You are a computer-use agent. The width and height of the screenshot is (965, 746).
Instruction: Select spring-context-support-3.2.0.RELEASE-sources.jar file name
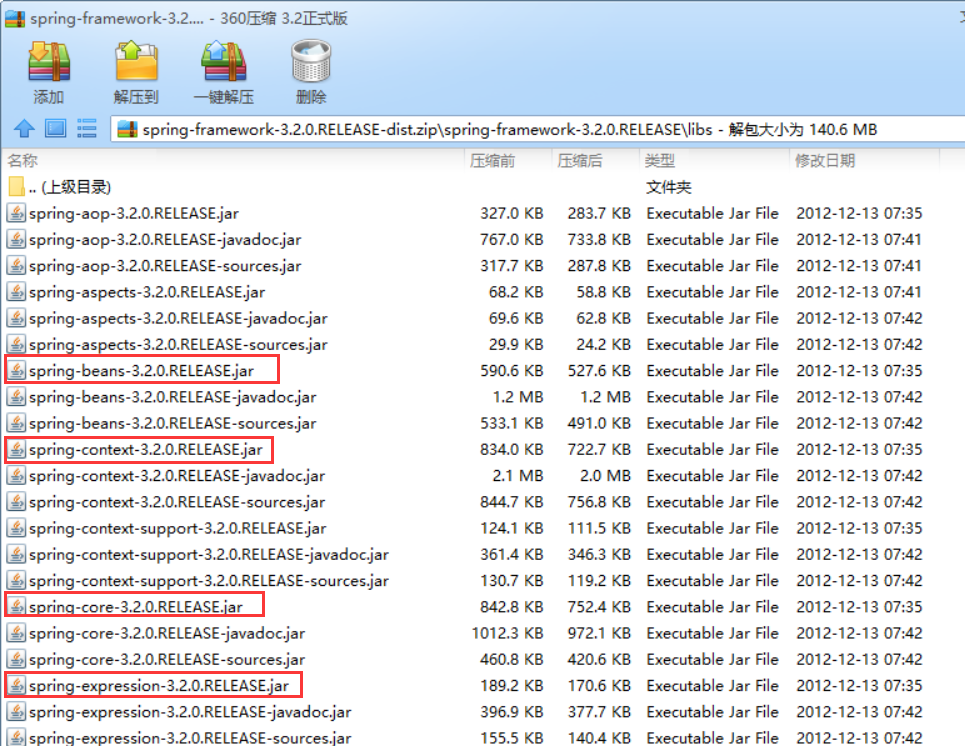pos(209,581)
